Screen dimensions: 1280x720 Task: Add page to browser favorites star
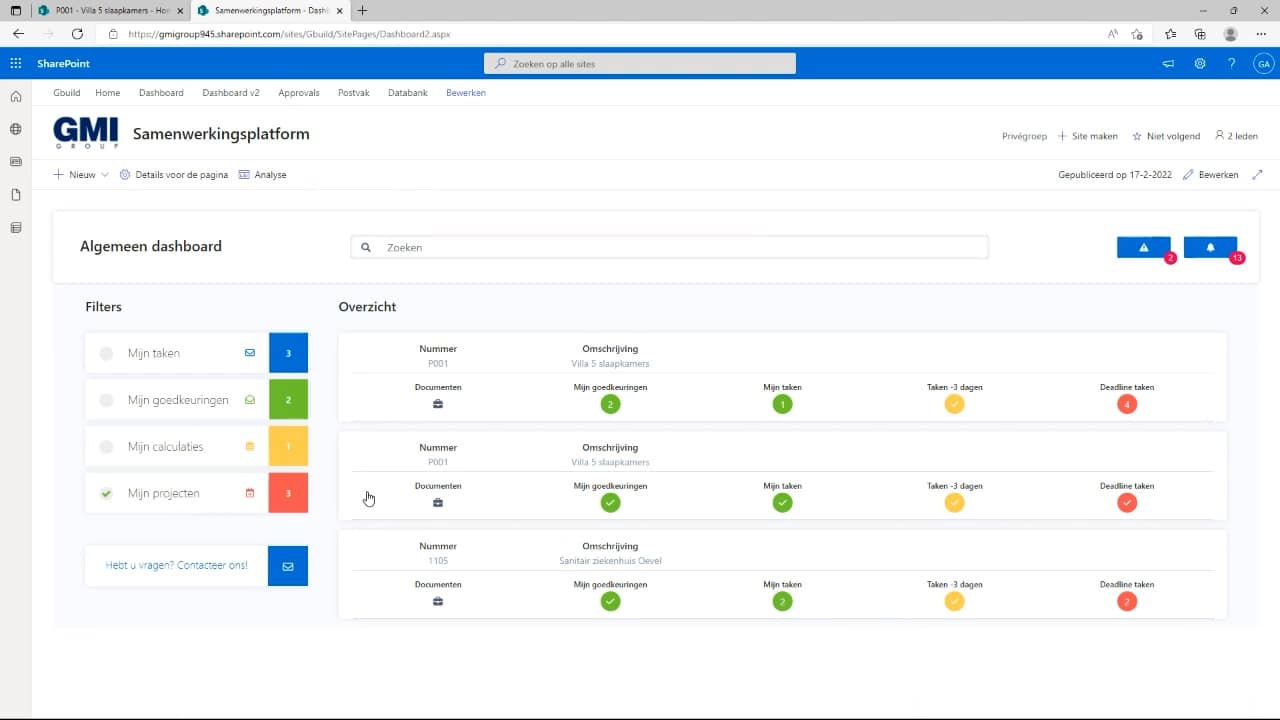(x=1137, y=34)
